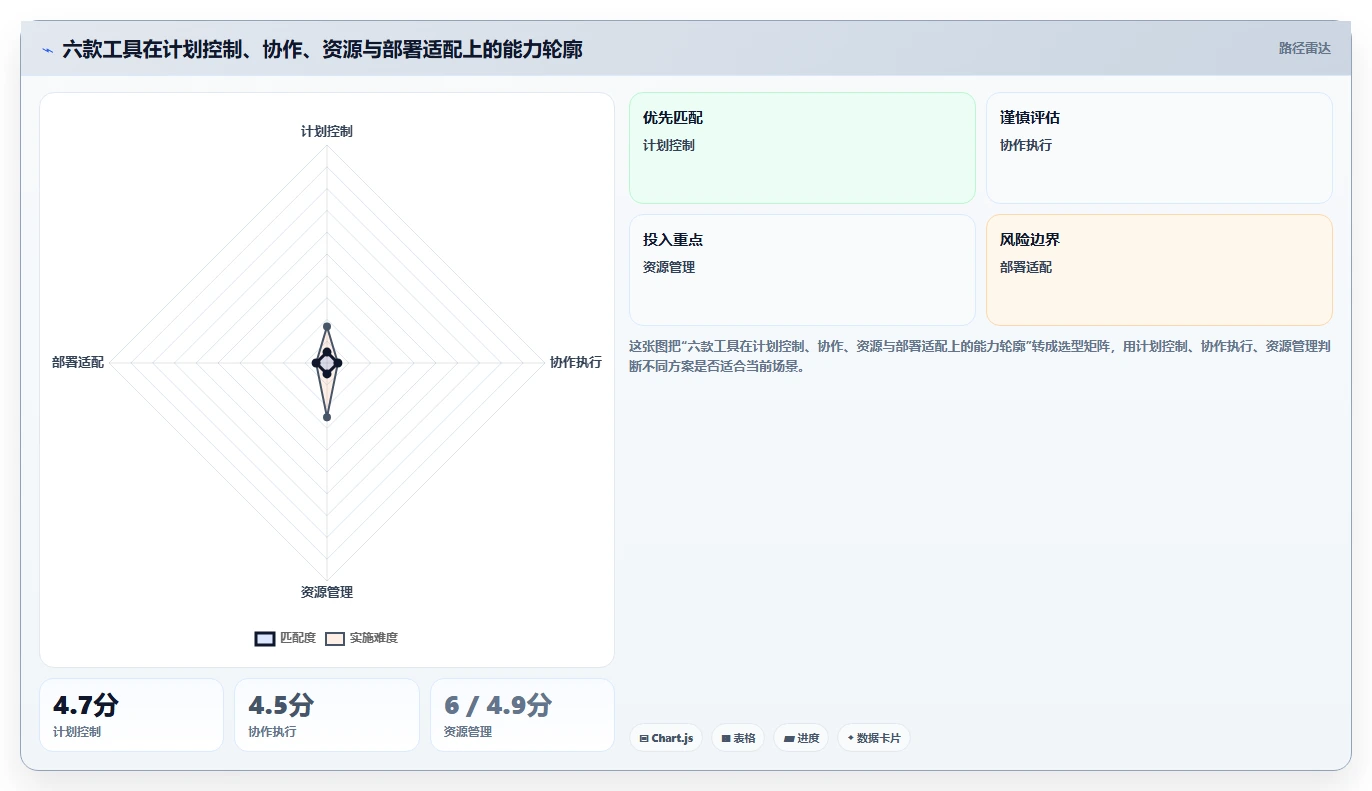Select the 进度 tag chip

point(801,738)
